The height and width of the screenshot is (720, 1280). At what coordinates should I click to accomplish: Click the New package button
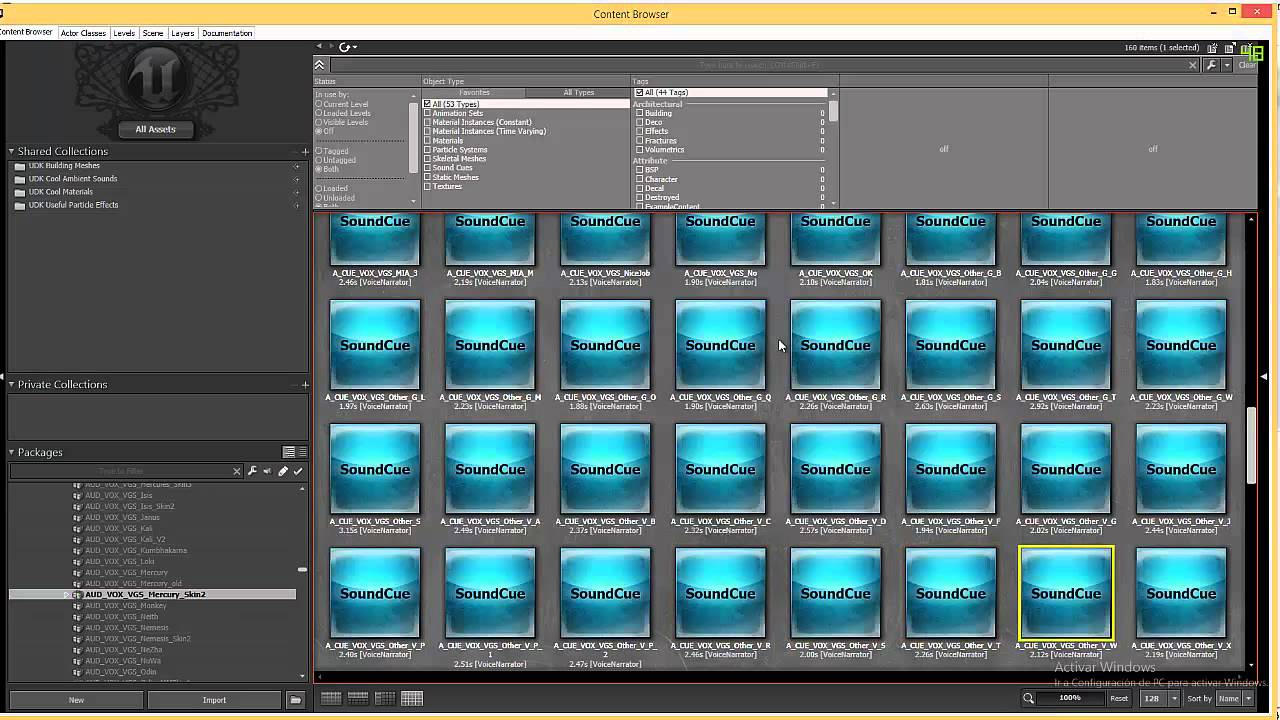click(x=76, y=700)
